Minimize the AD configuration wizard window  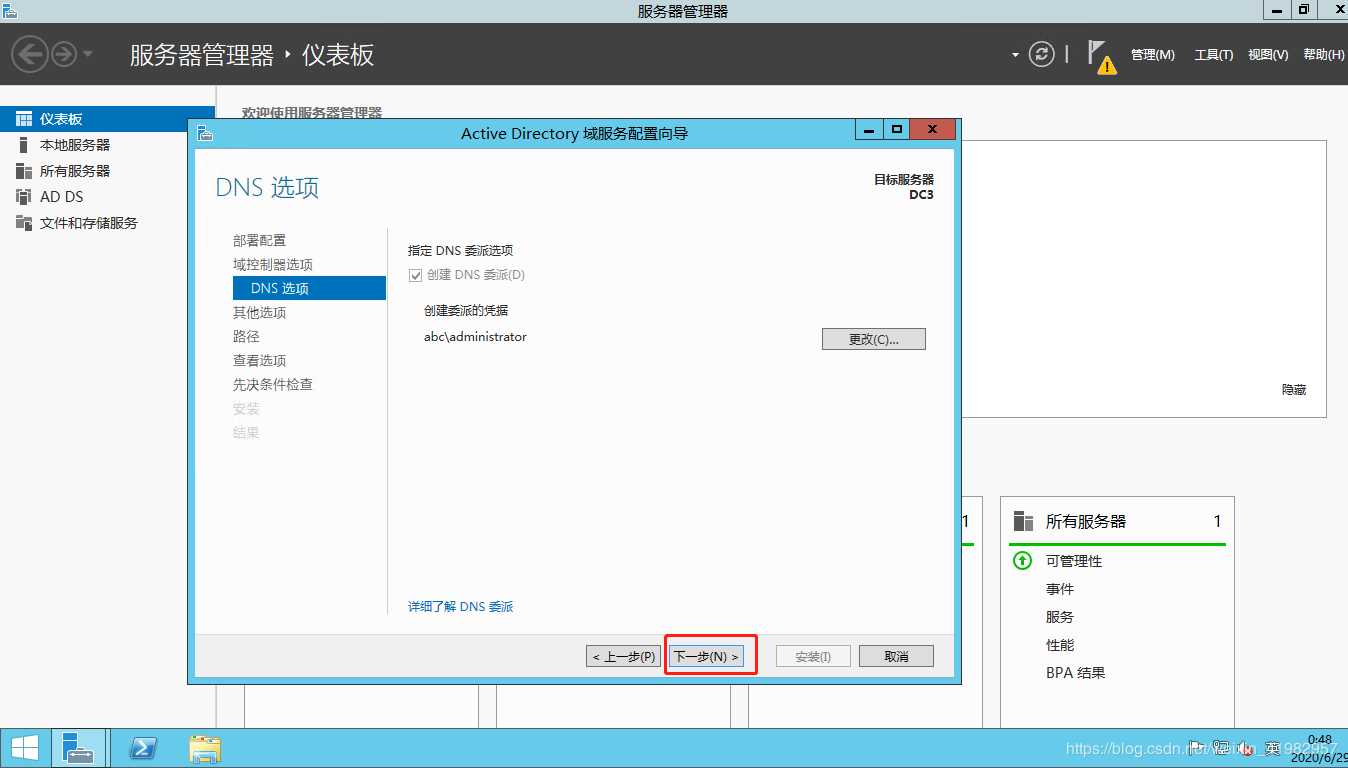(869, 130)
